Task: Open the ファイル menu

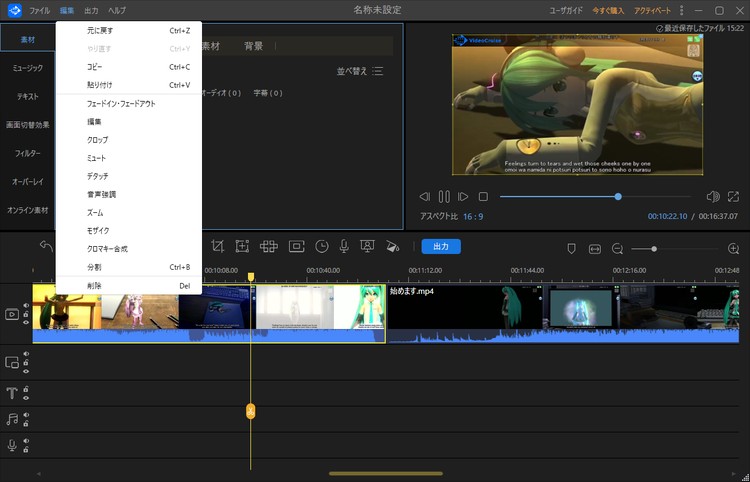Action: [x=39, y=10]
